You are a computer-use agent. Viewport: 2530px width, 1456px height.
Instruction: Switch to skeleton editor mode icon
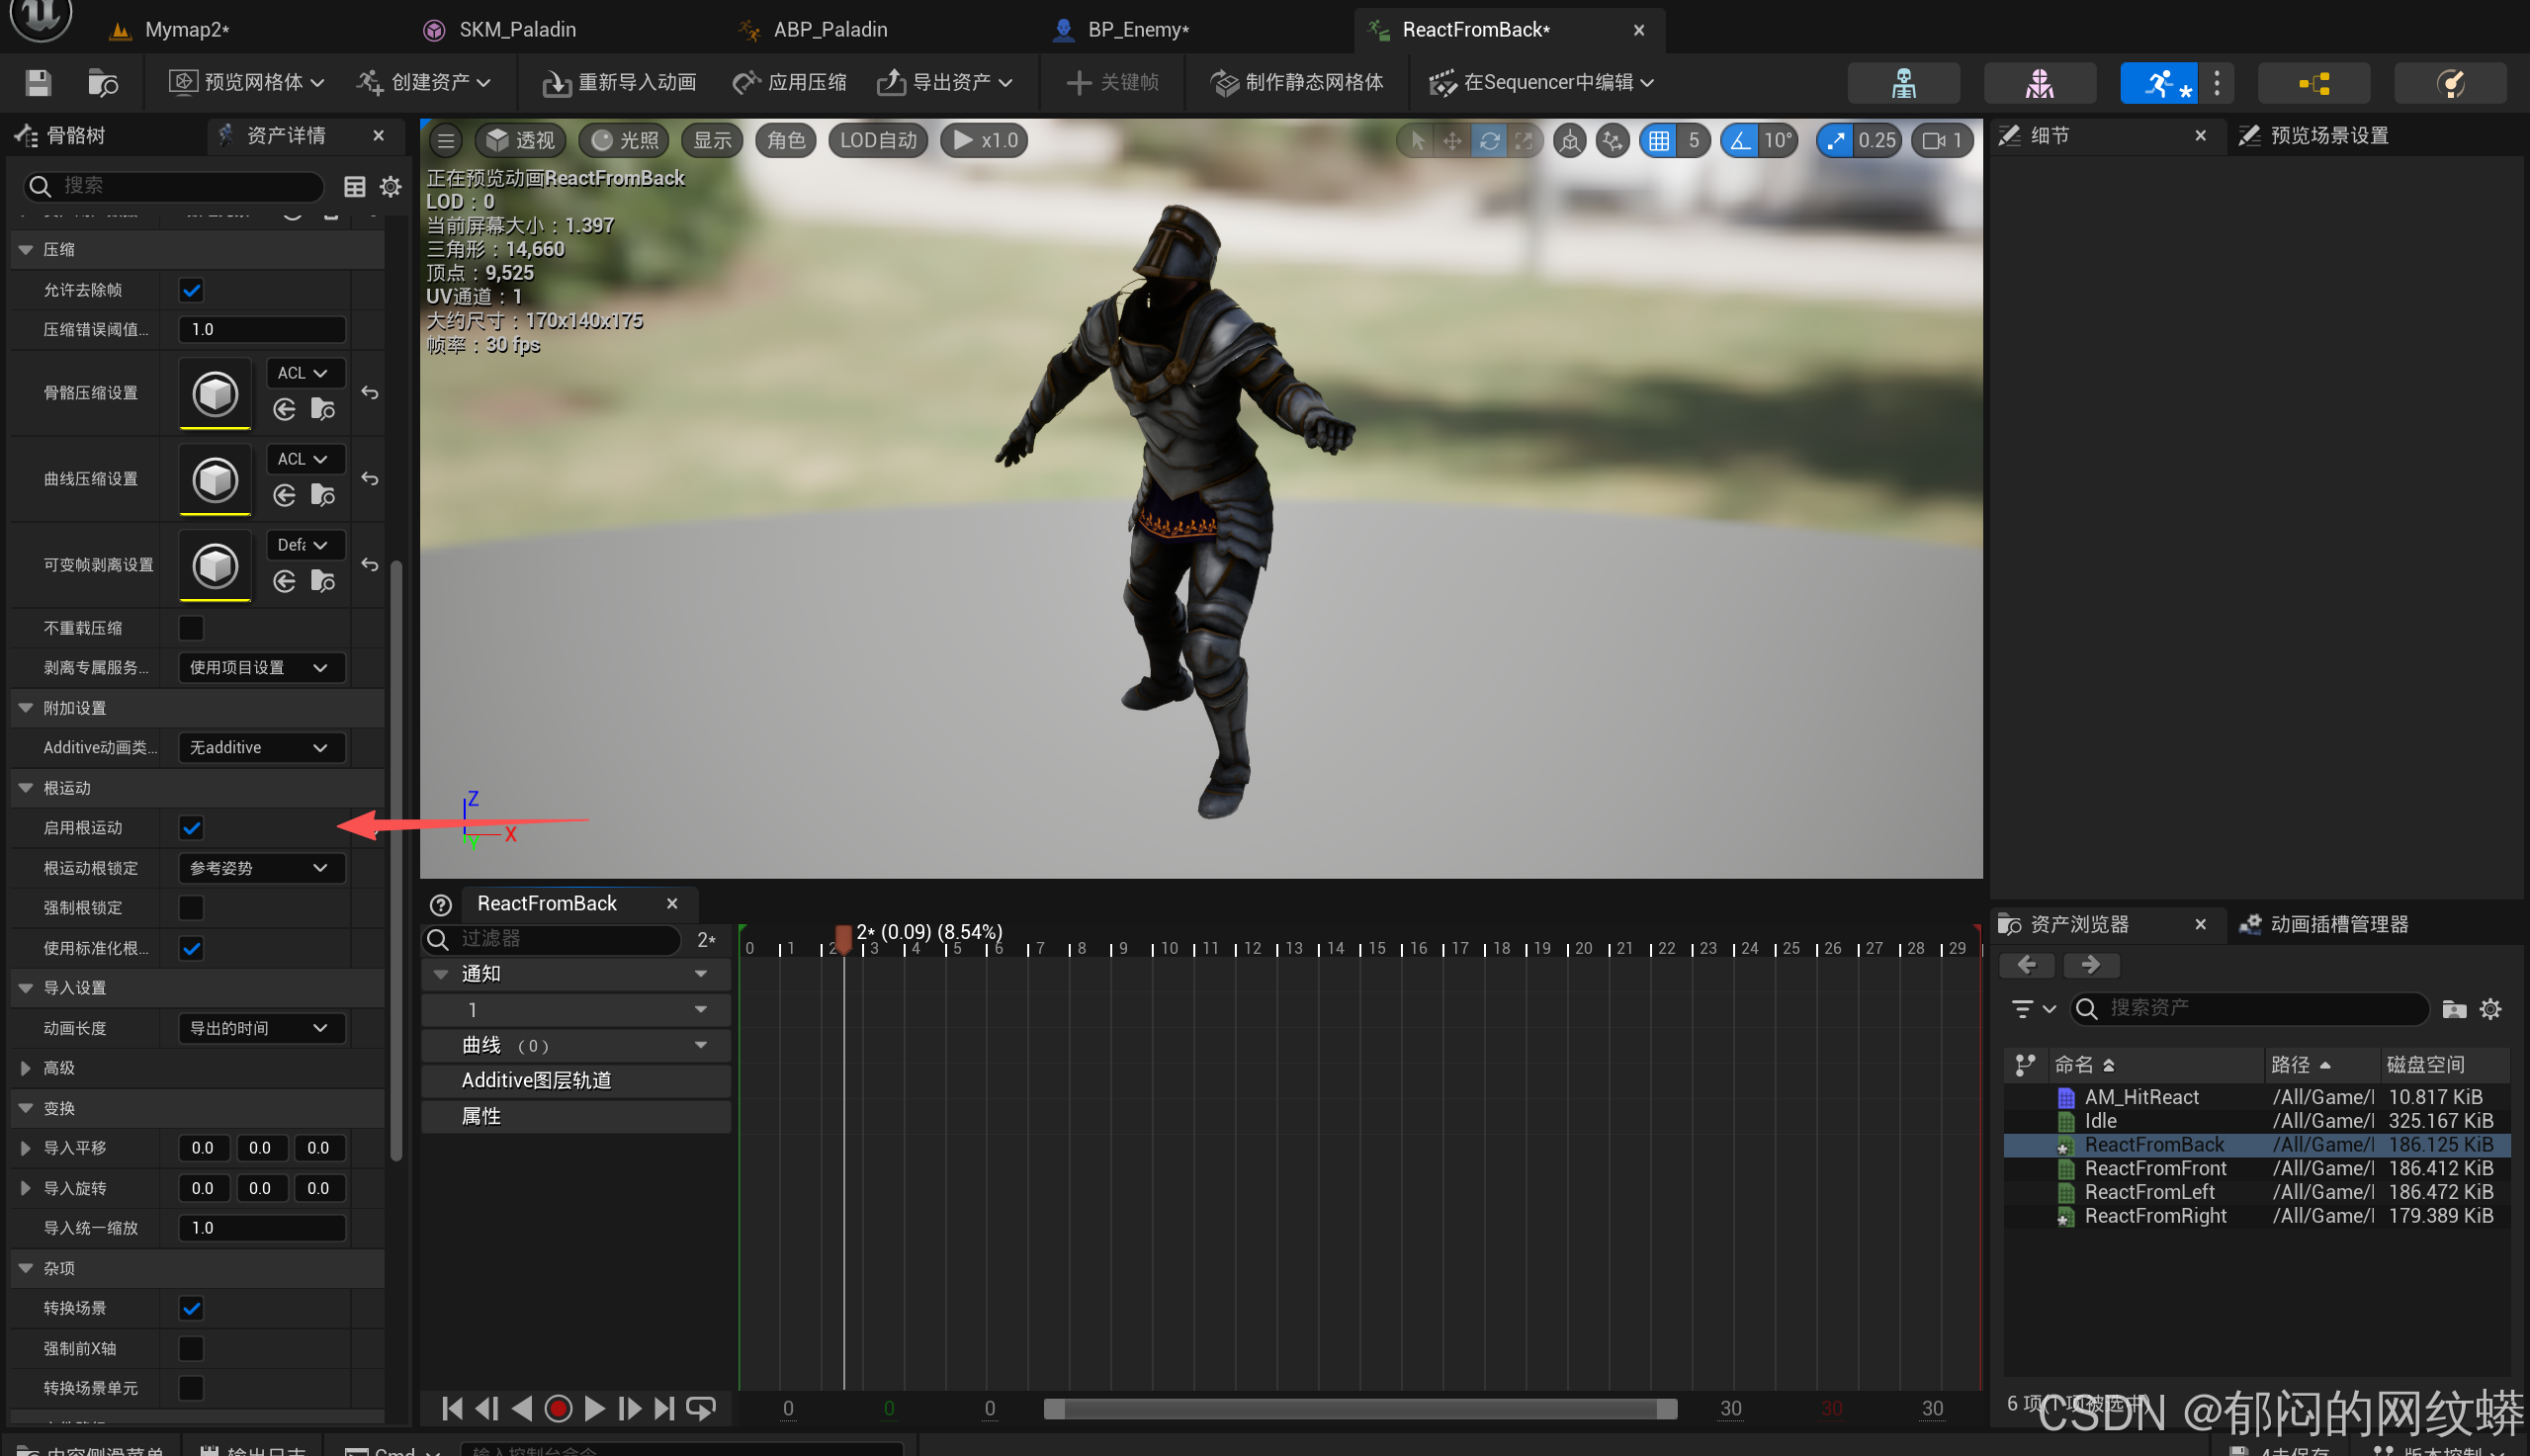coord(1903,83)
